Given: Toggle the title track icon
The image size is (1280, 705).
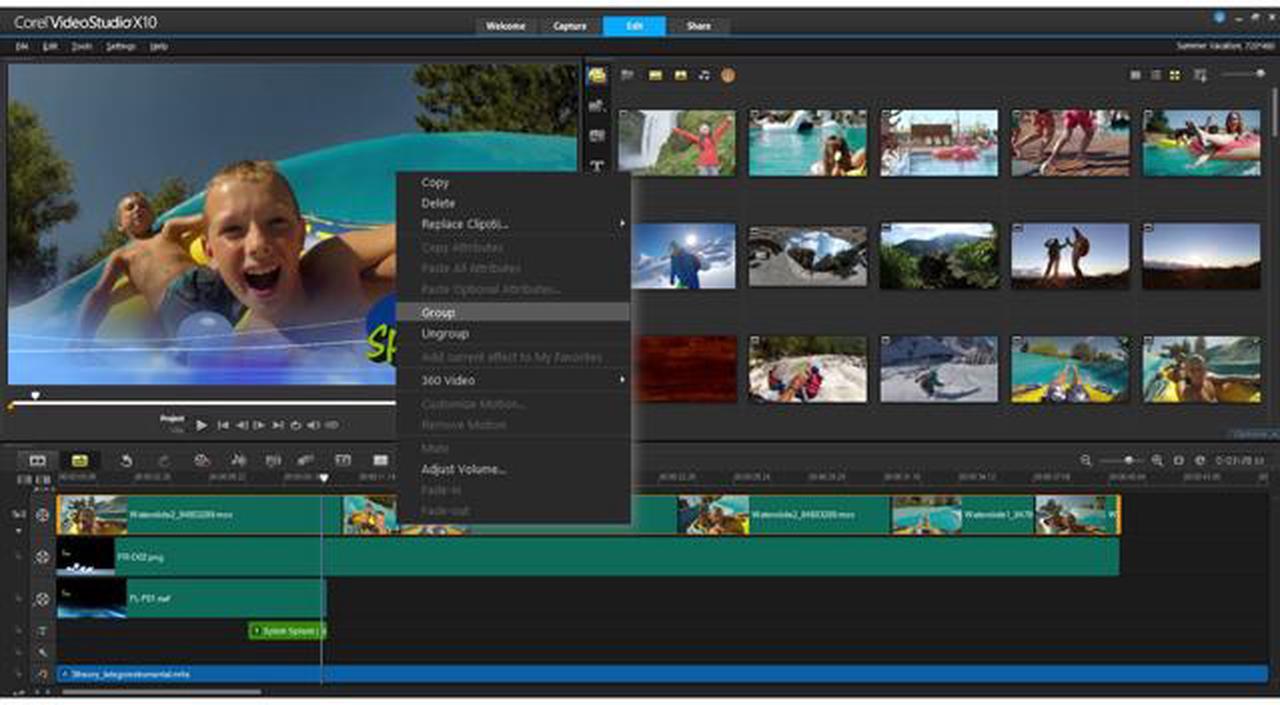Looking at the screenshot, I should pos(42,631).
